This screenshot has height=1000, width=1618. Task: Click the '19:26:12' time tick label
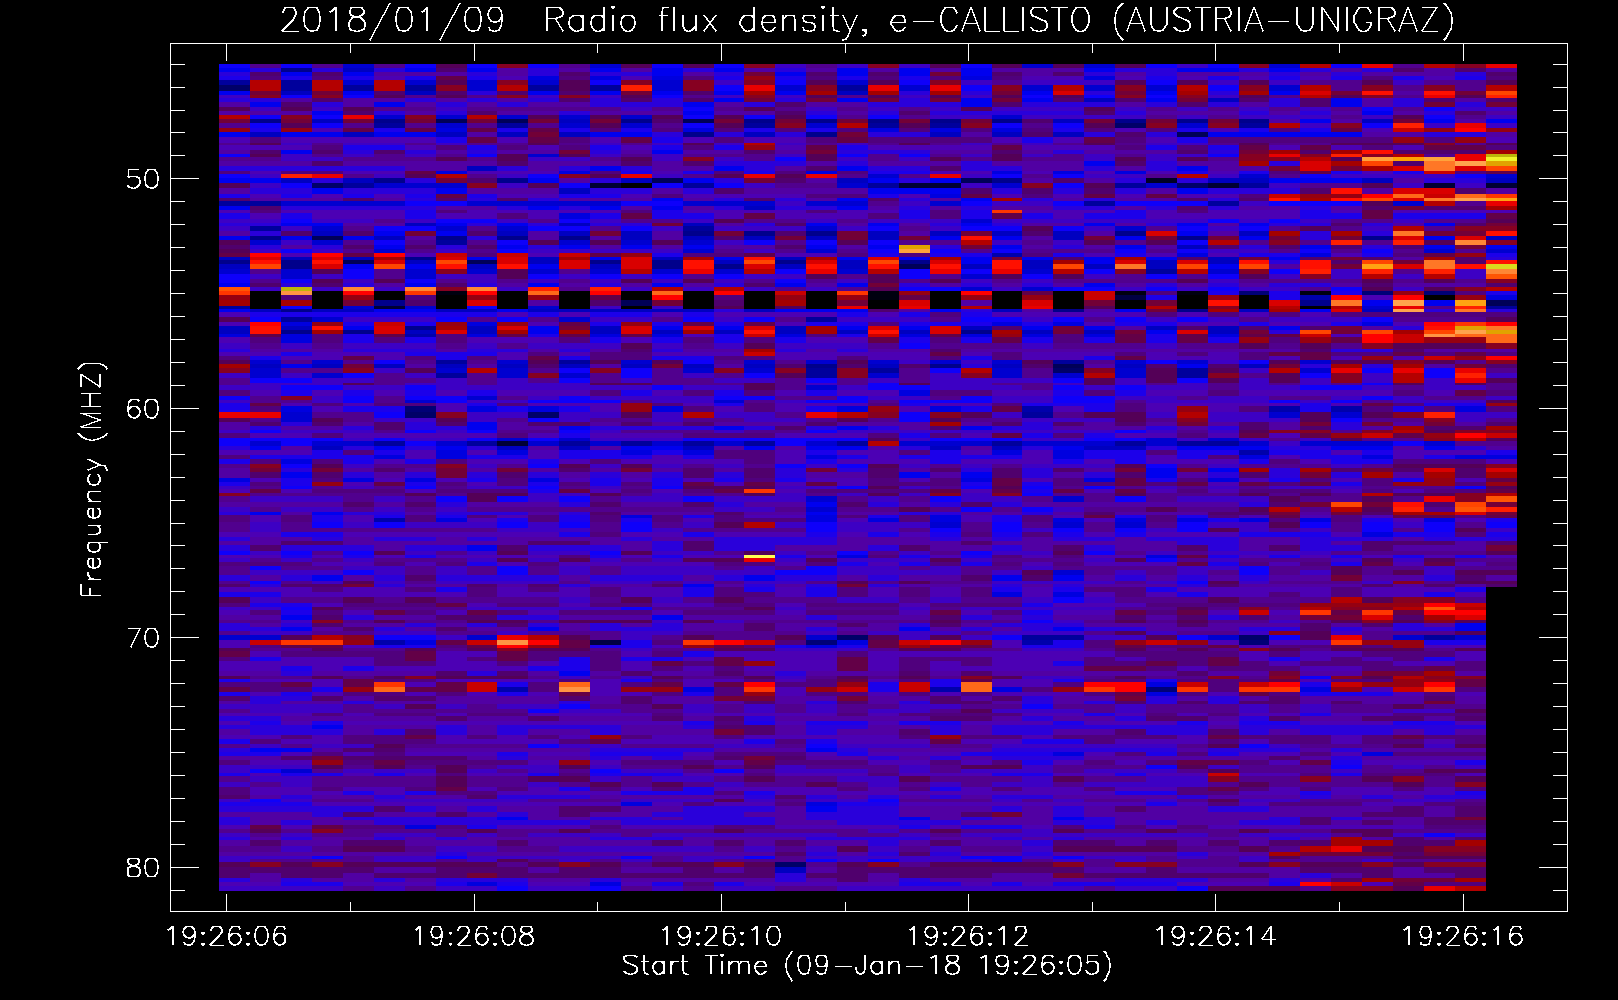click(968, 937)
